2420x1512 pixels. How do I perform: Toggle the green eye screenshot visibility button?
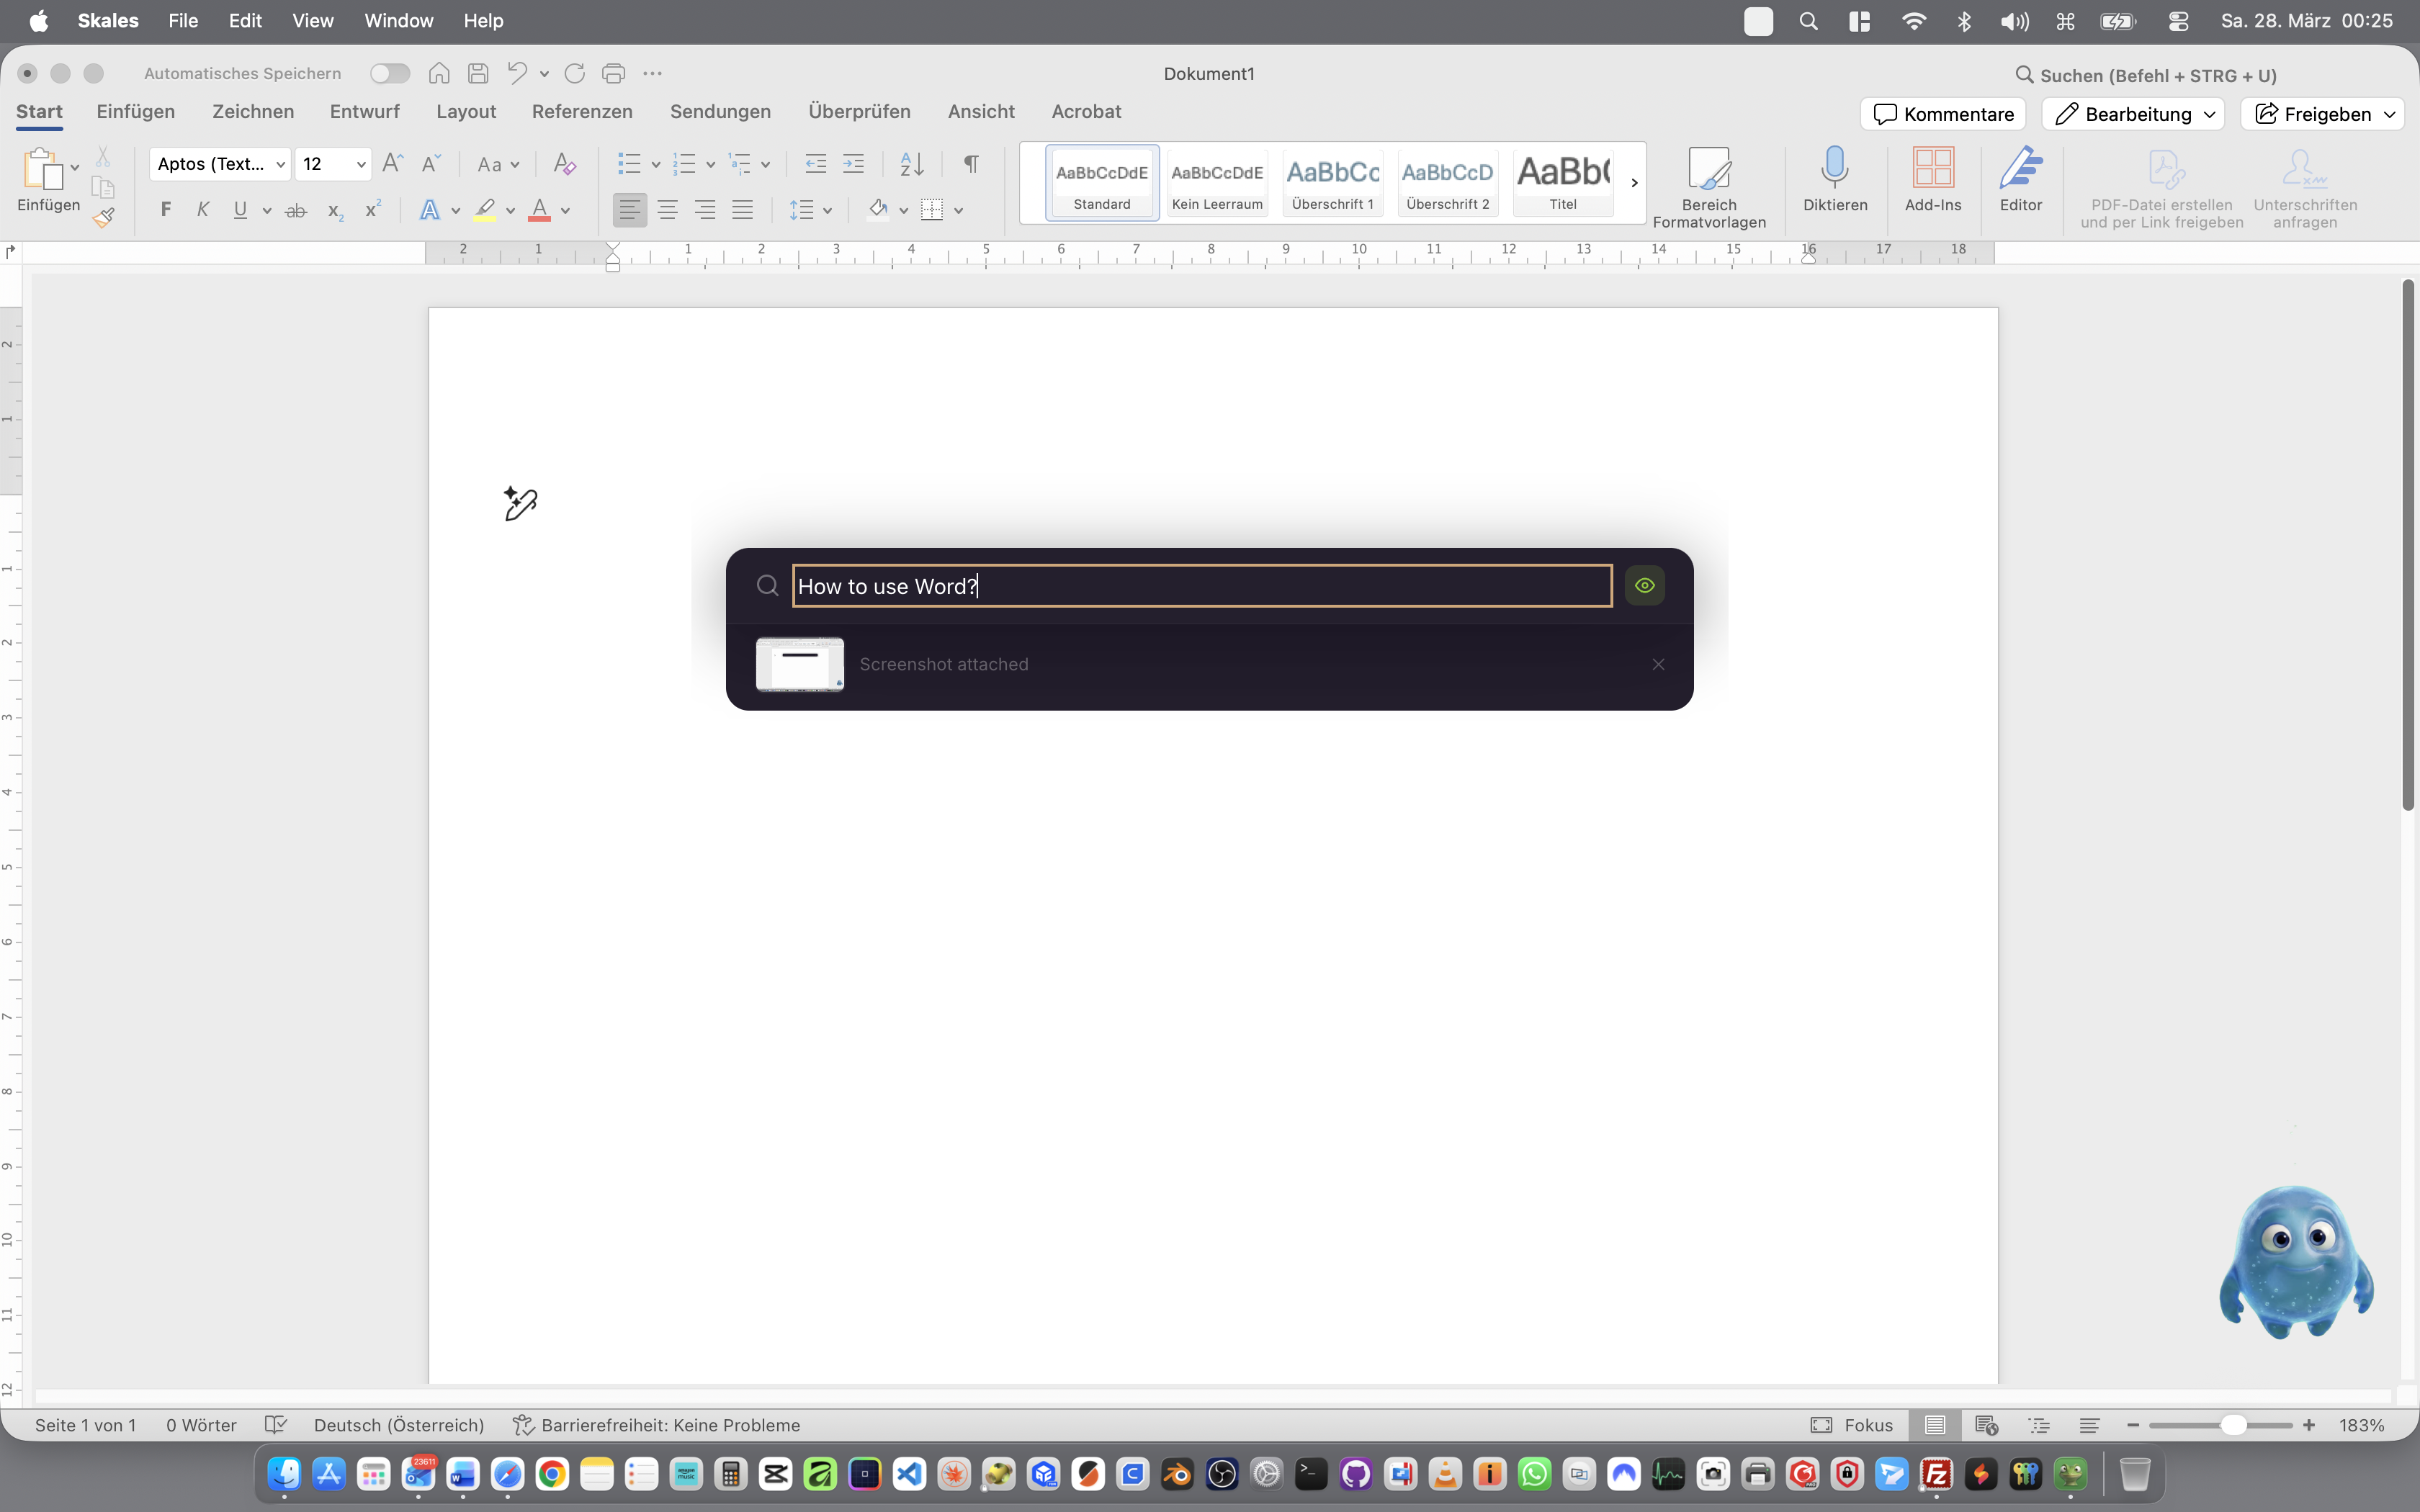pos(1644,586)
